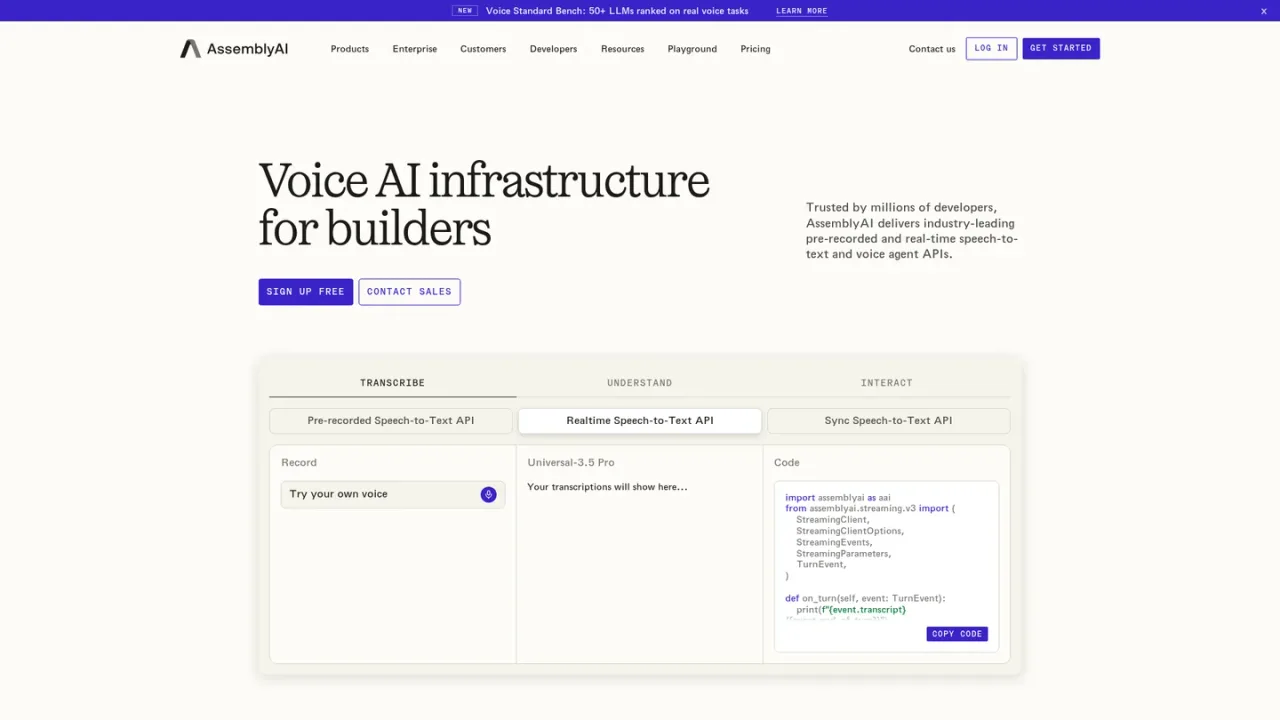The width and height of the screenshot is (1280, 720).
Task: Copy the sample code
Action: pos(957,634)
